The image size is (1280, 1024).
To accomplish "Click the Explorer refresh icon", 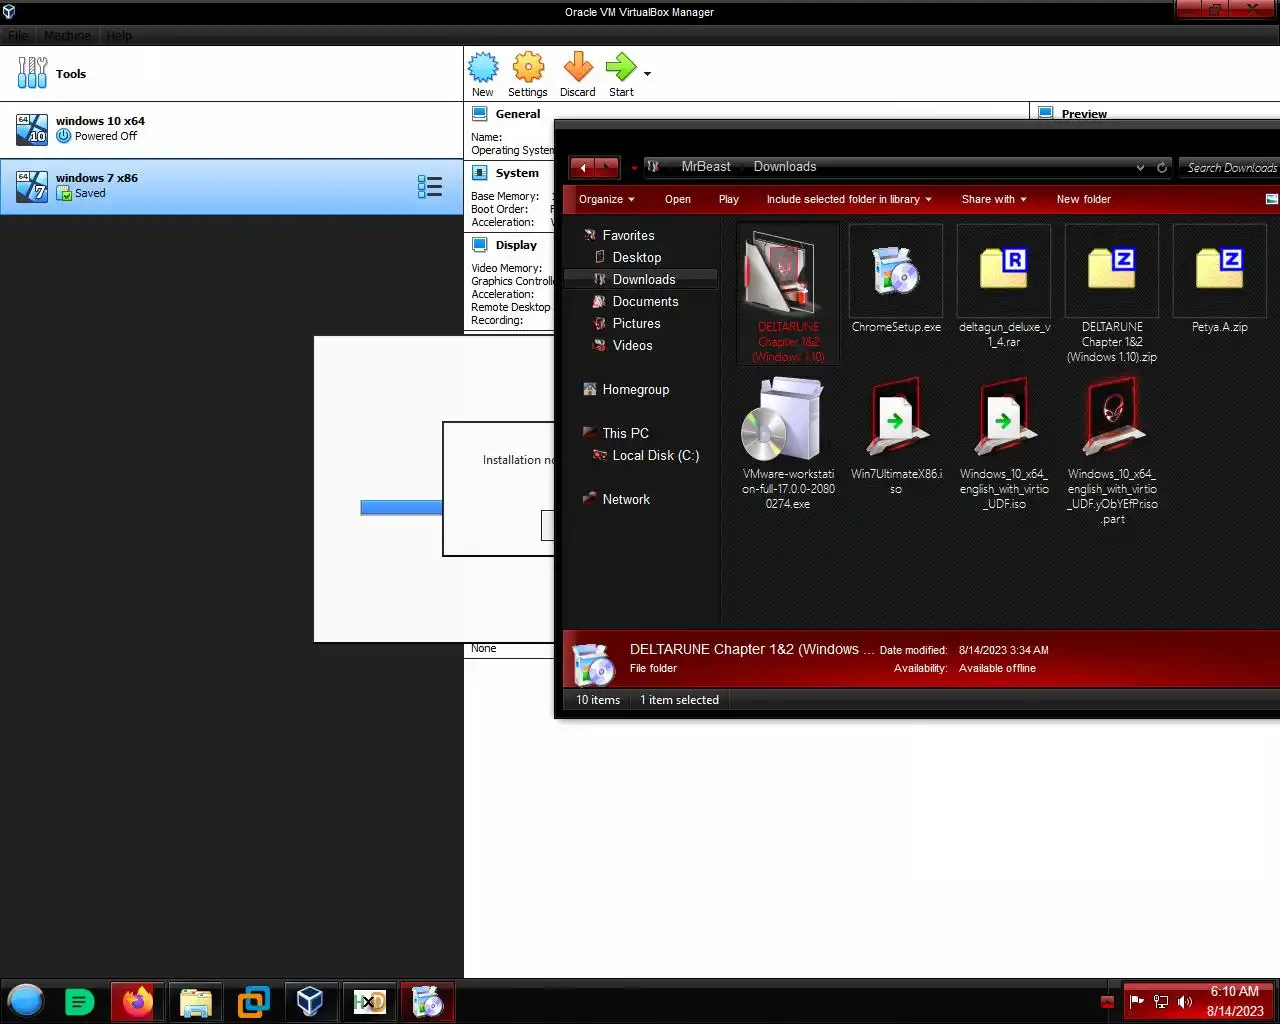I will click(x=1162, y=167).
